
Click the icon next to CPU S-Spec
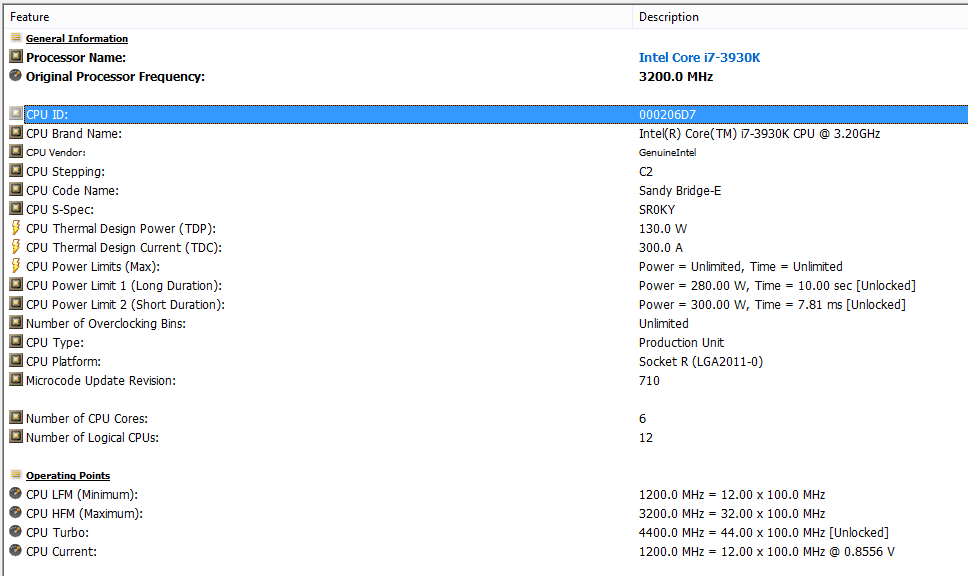coord(16,209)
